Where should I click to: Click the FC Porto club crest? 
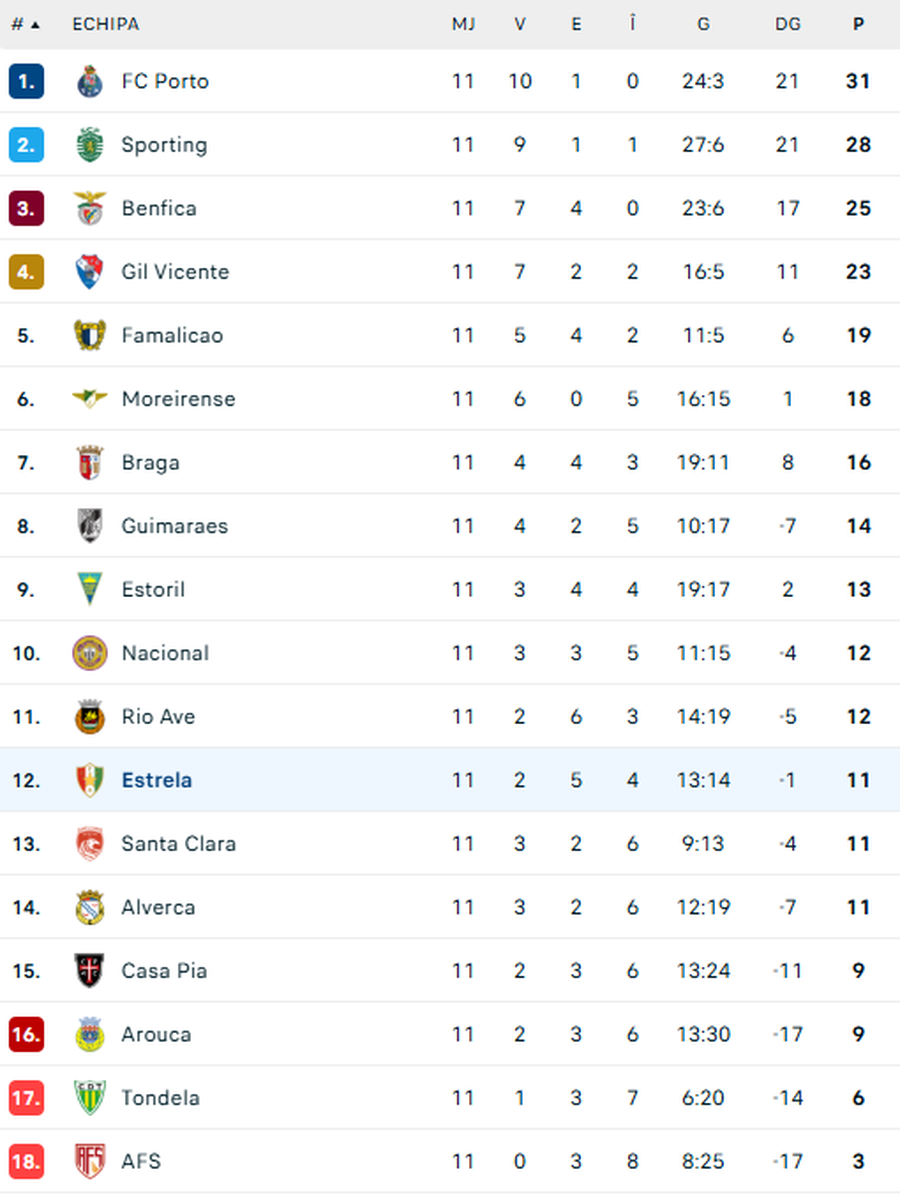pos(90,81)
